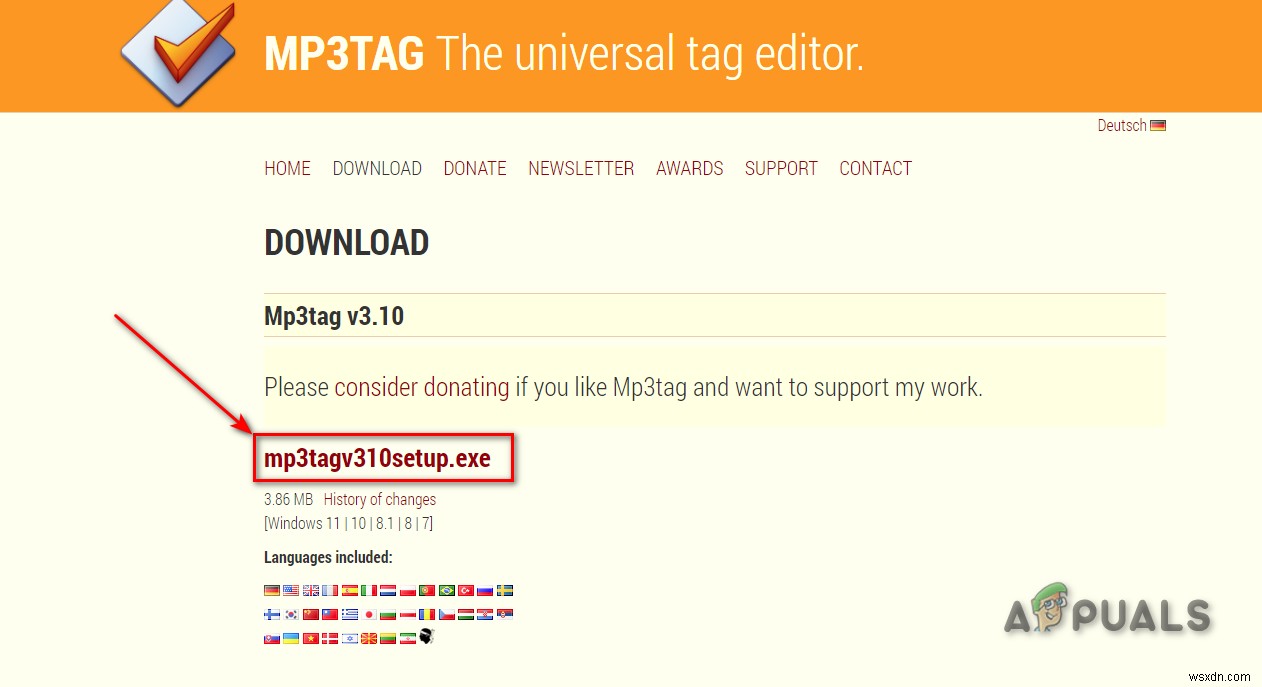Open the HOME navigation item
The width and height of the screenshot is (1262, 687).
(287, 168)
